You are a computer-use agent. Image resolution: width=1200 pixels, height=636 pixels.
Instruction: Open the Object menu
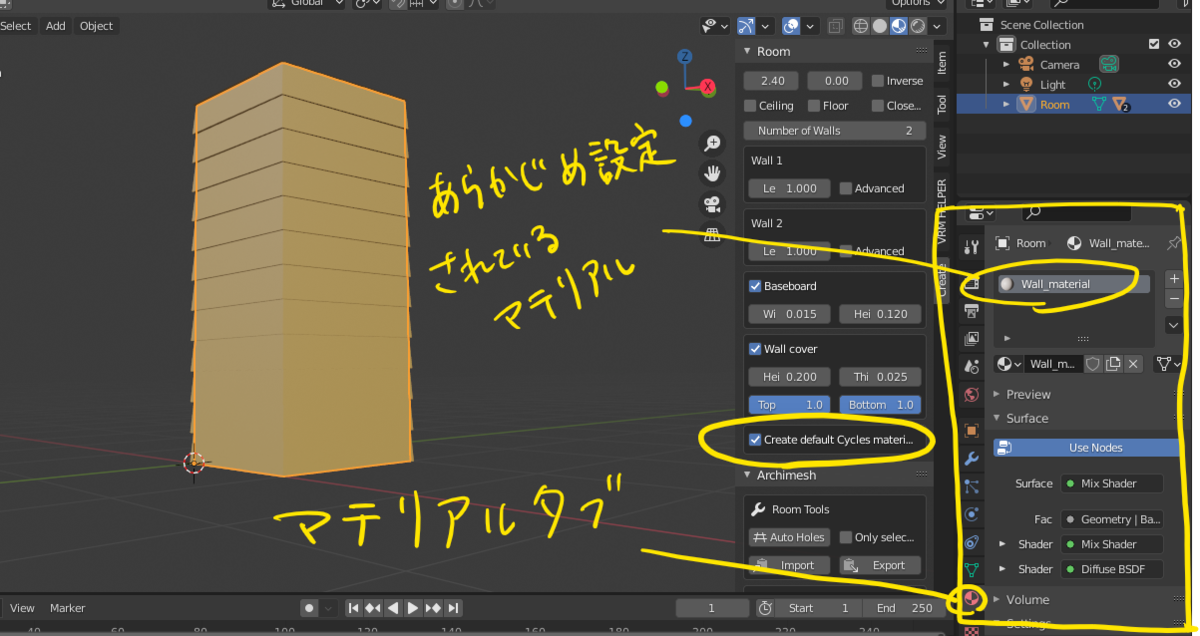point(97,26)
